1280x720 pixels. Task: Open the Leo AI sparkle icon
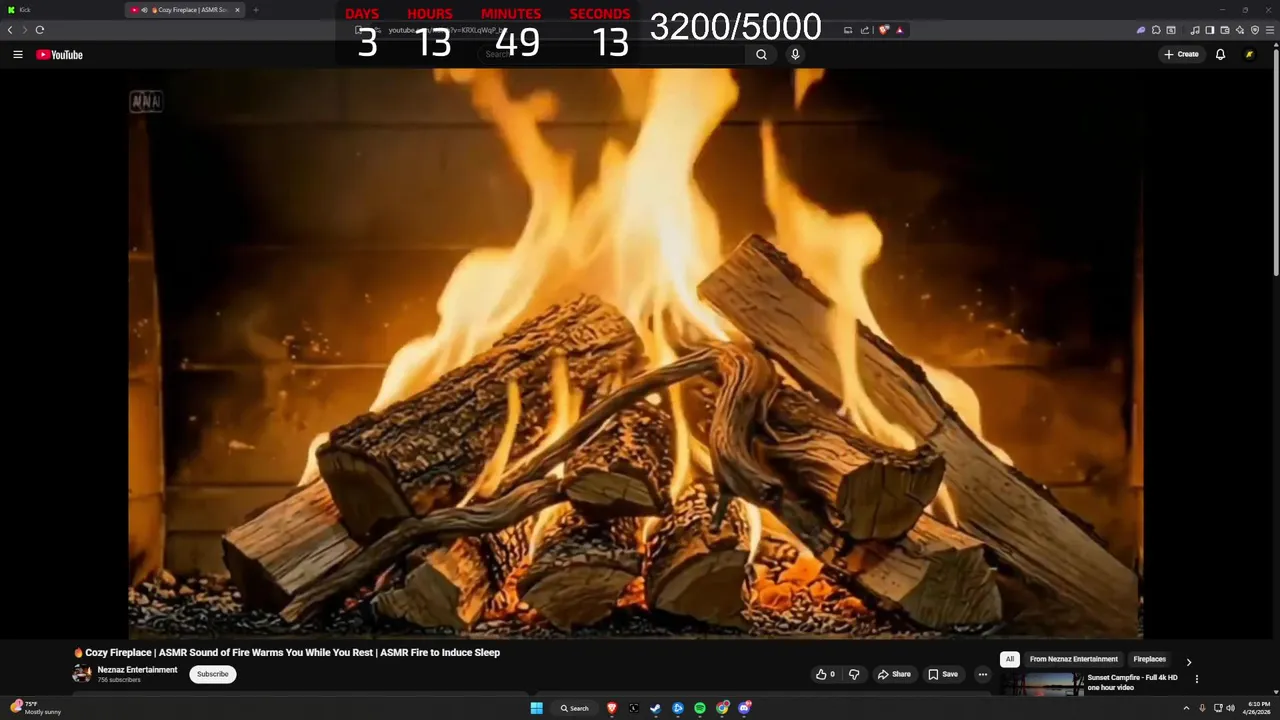[x=1240, y=30]
